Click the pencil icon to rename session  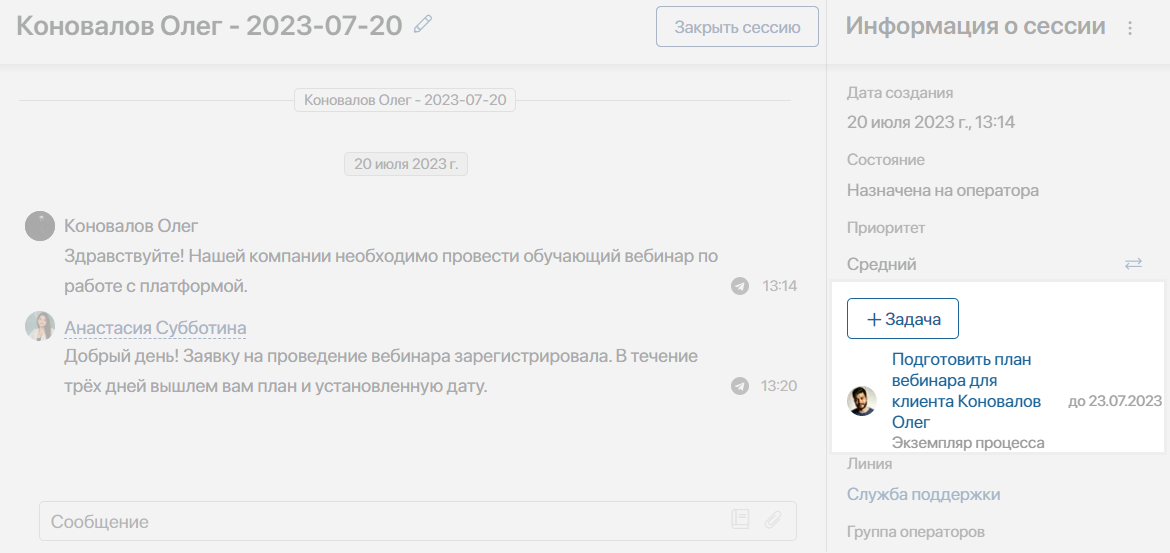pyautogui.click(x=423, y=24)
